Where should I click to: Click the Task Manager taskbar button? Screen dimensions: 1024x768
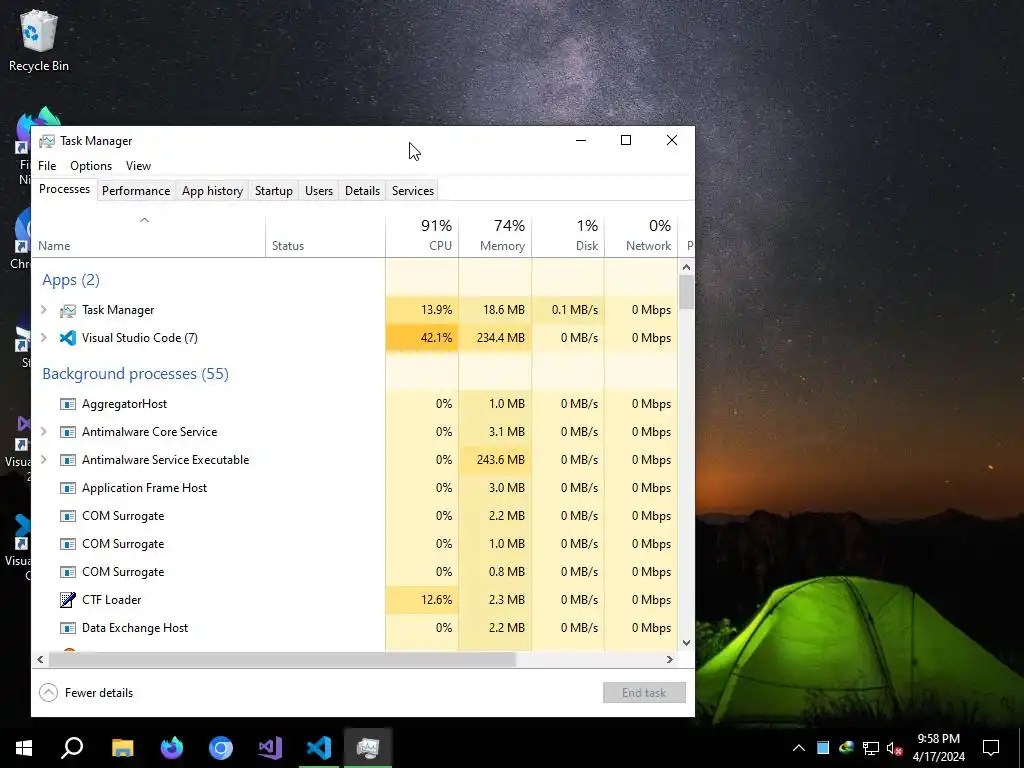(368, 748)
